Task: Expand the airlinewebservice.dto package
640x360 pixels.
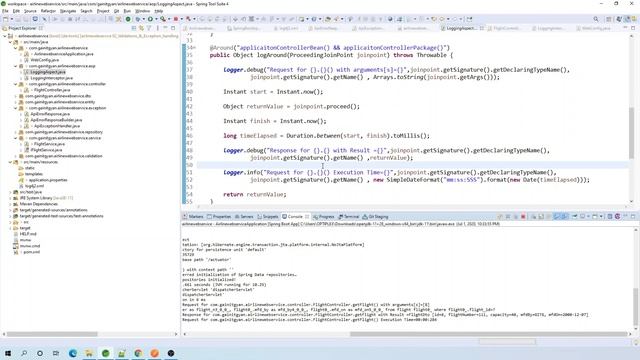Action: point(16,96)
